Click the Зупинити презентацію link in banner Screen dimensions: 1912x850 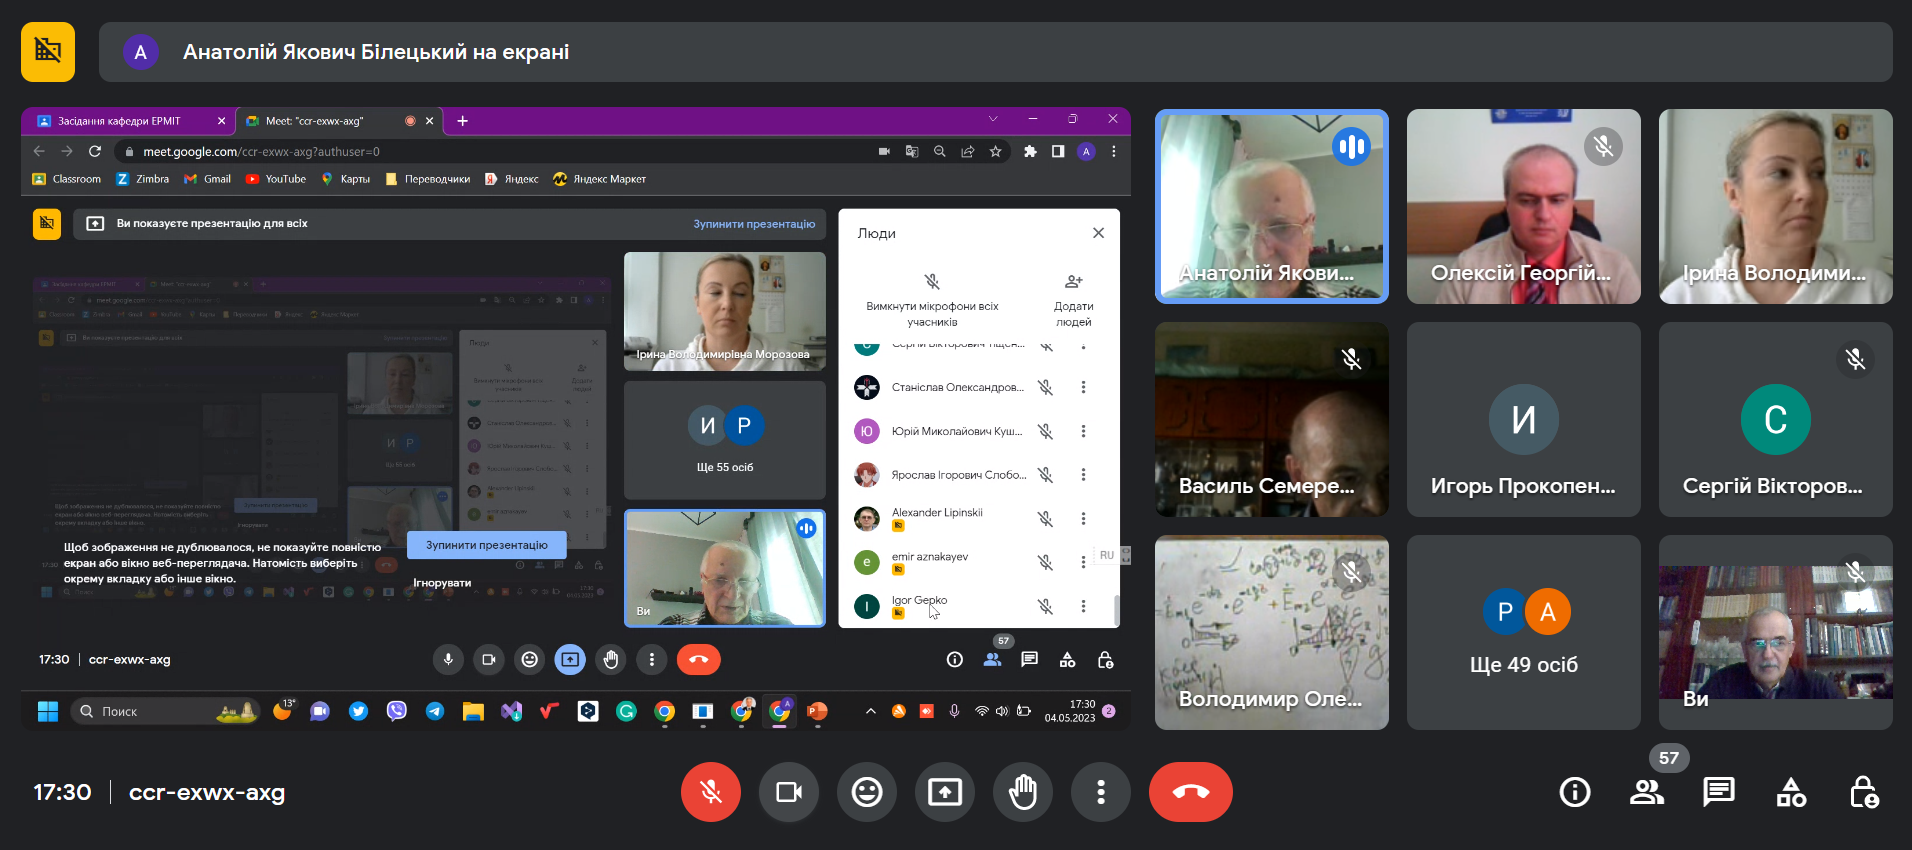click(754, 224)
